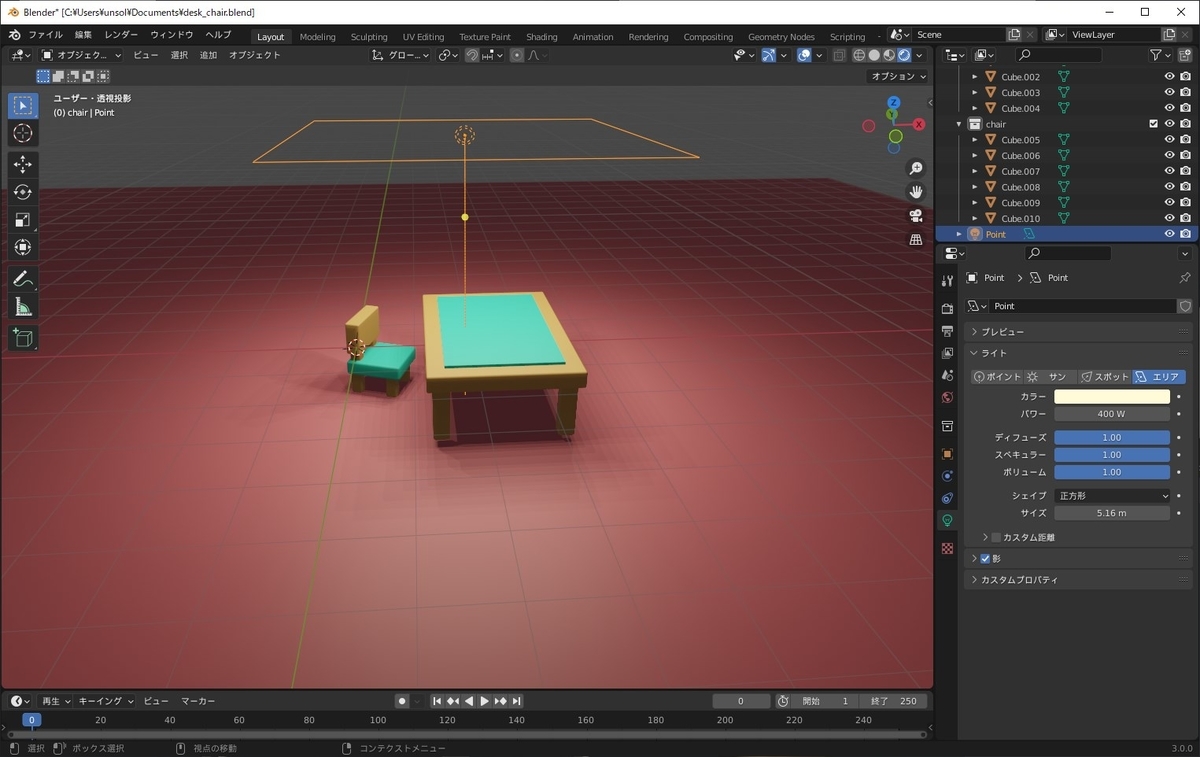Open the 編集 menu
The width and height of the screenshot is (1200, 757).
pos(84,35)
